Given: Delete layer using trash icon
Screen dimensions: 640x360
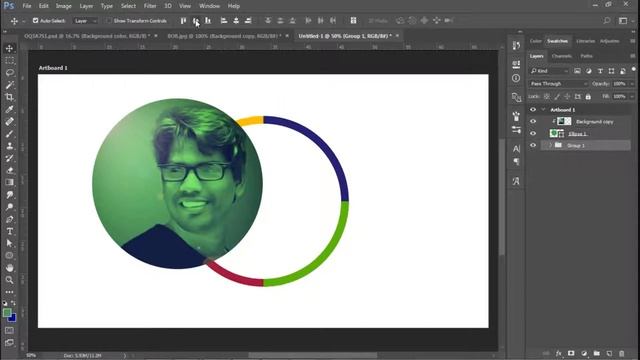Looking at the screenshot, I should click(x=622, y=353).
